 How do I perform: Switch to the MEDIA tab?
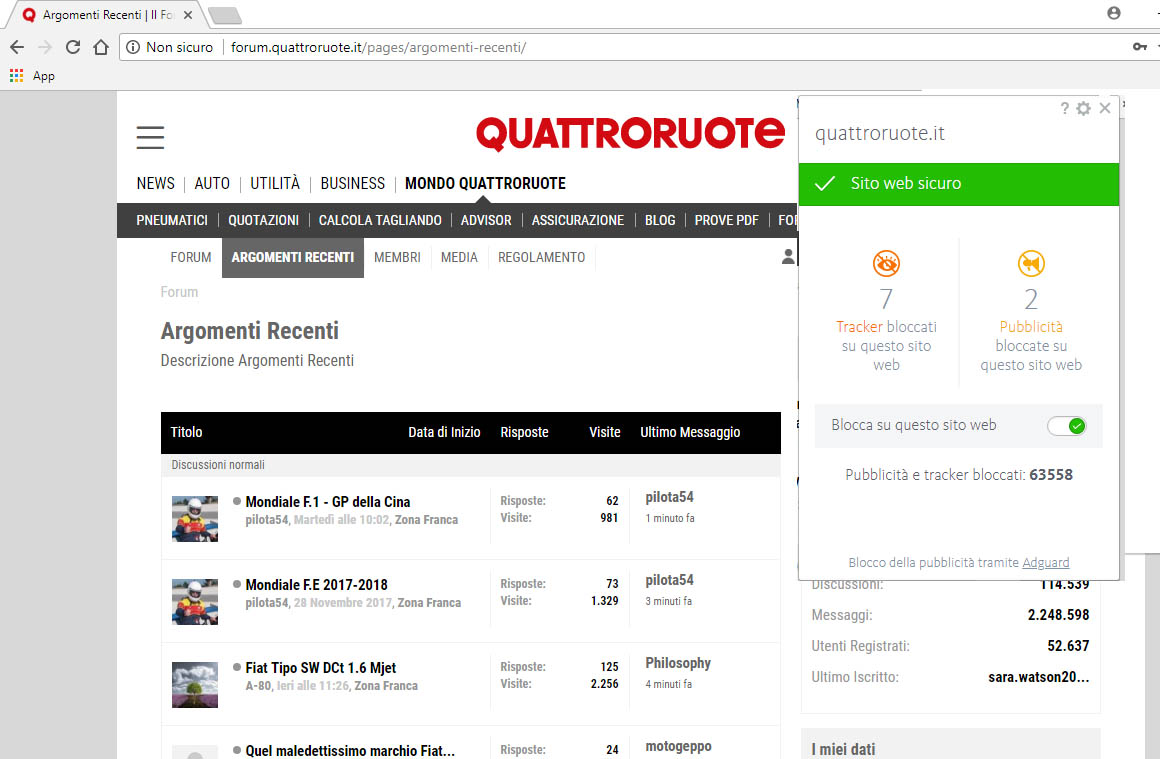click(459, 257)
